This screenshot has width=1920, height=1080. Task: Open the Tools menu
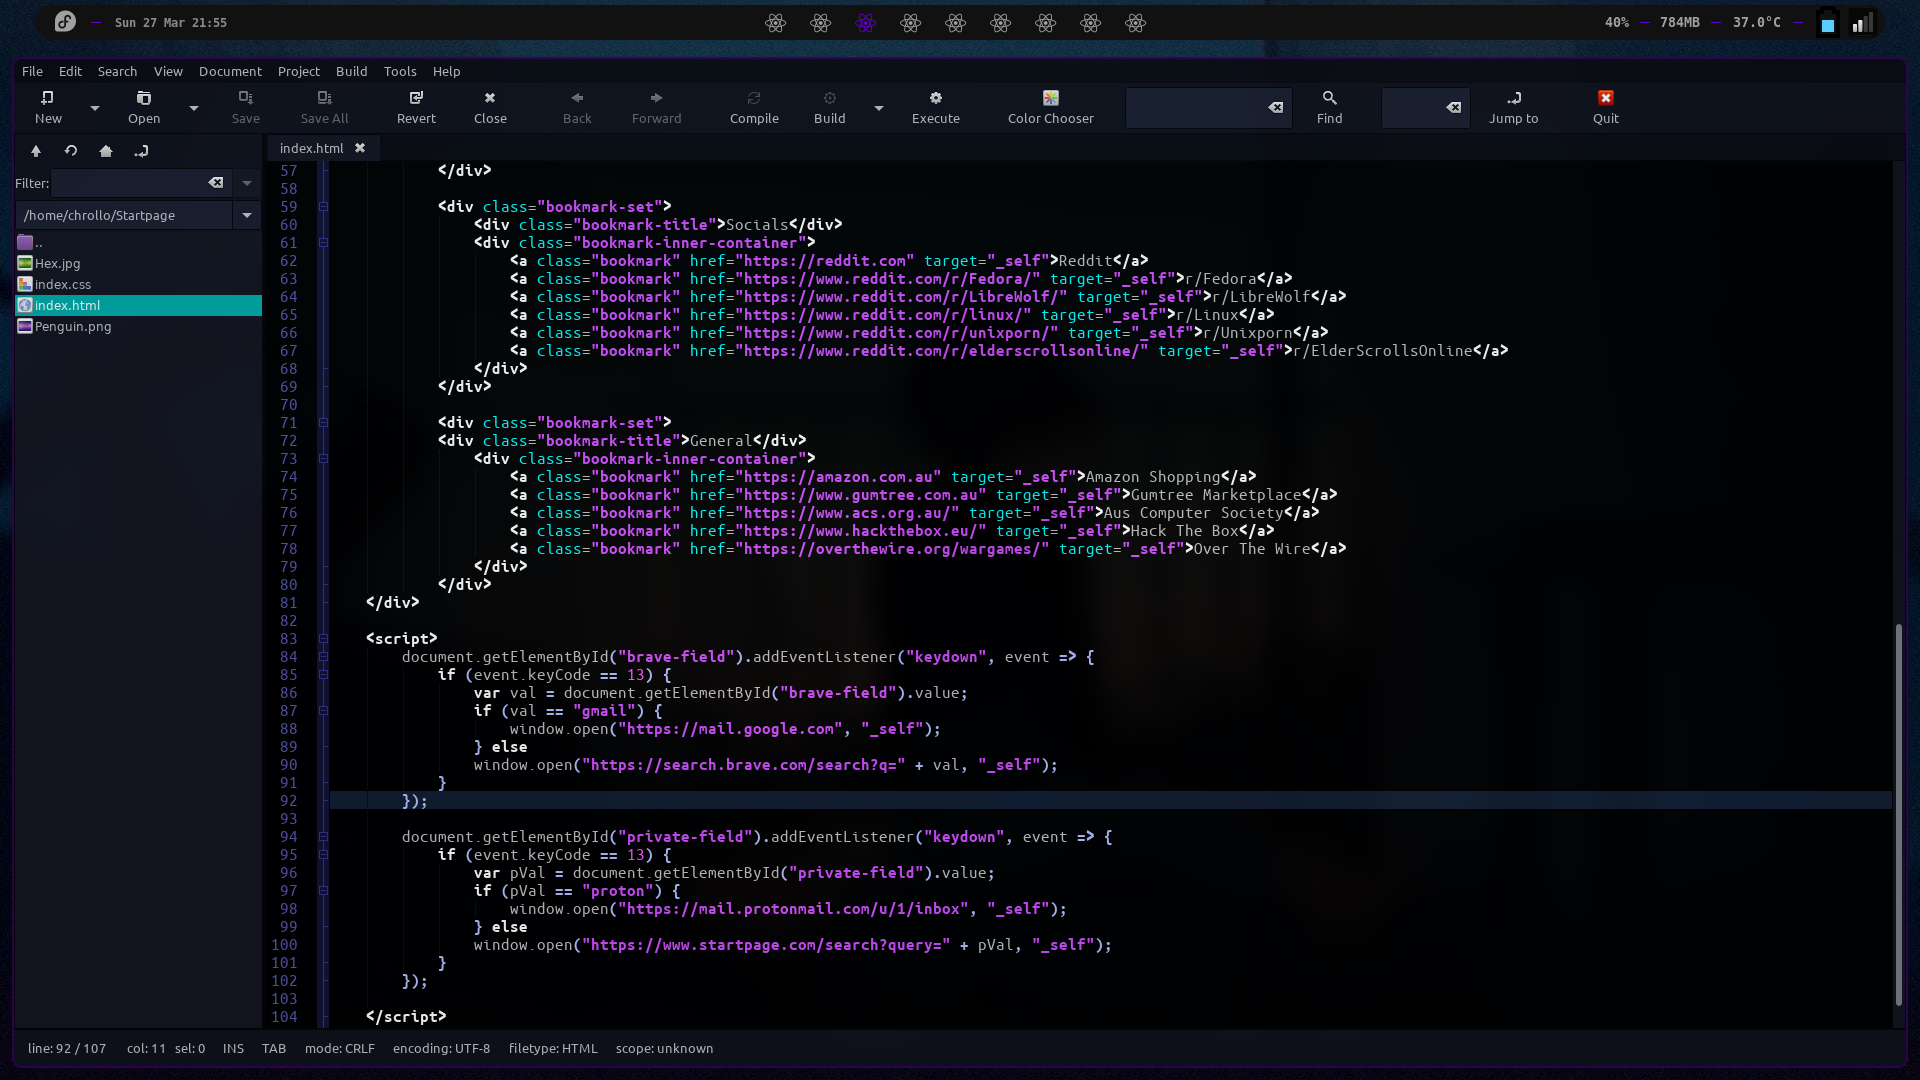click(400, 71)
